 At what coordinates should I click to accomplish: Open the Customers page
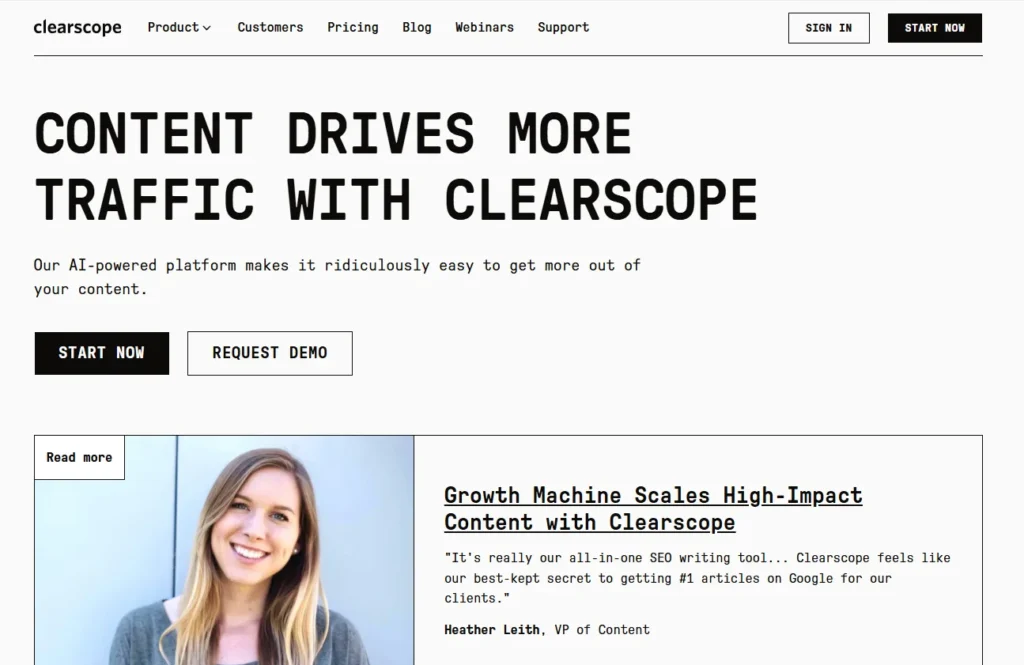[x=270, y=27]
